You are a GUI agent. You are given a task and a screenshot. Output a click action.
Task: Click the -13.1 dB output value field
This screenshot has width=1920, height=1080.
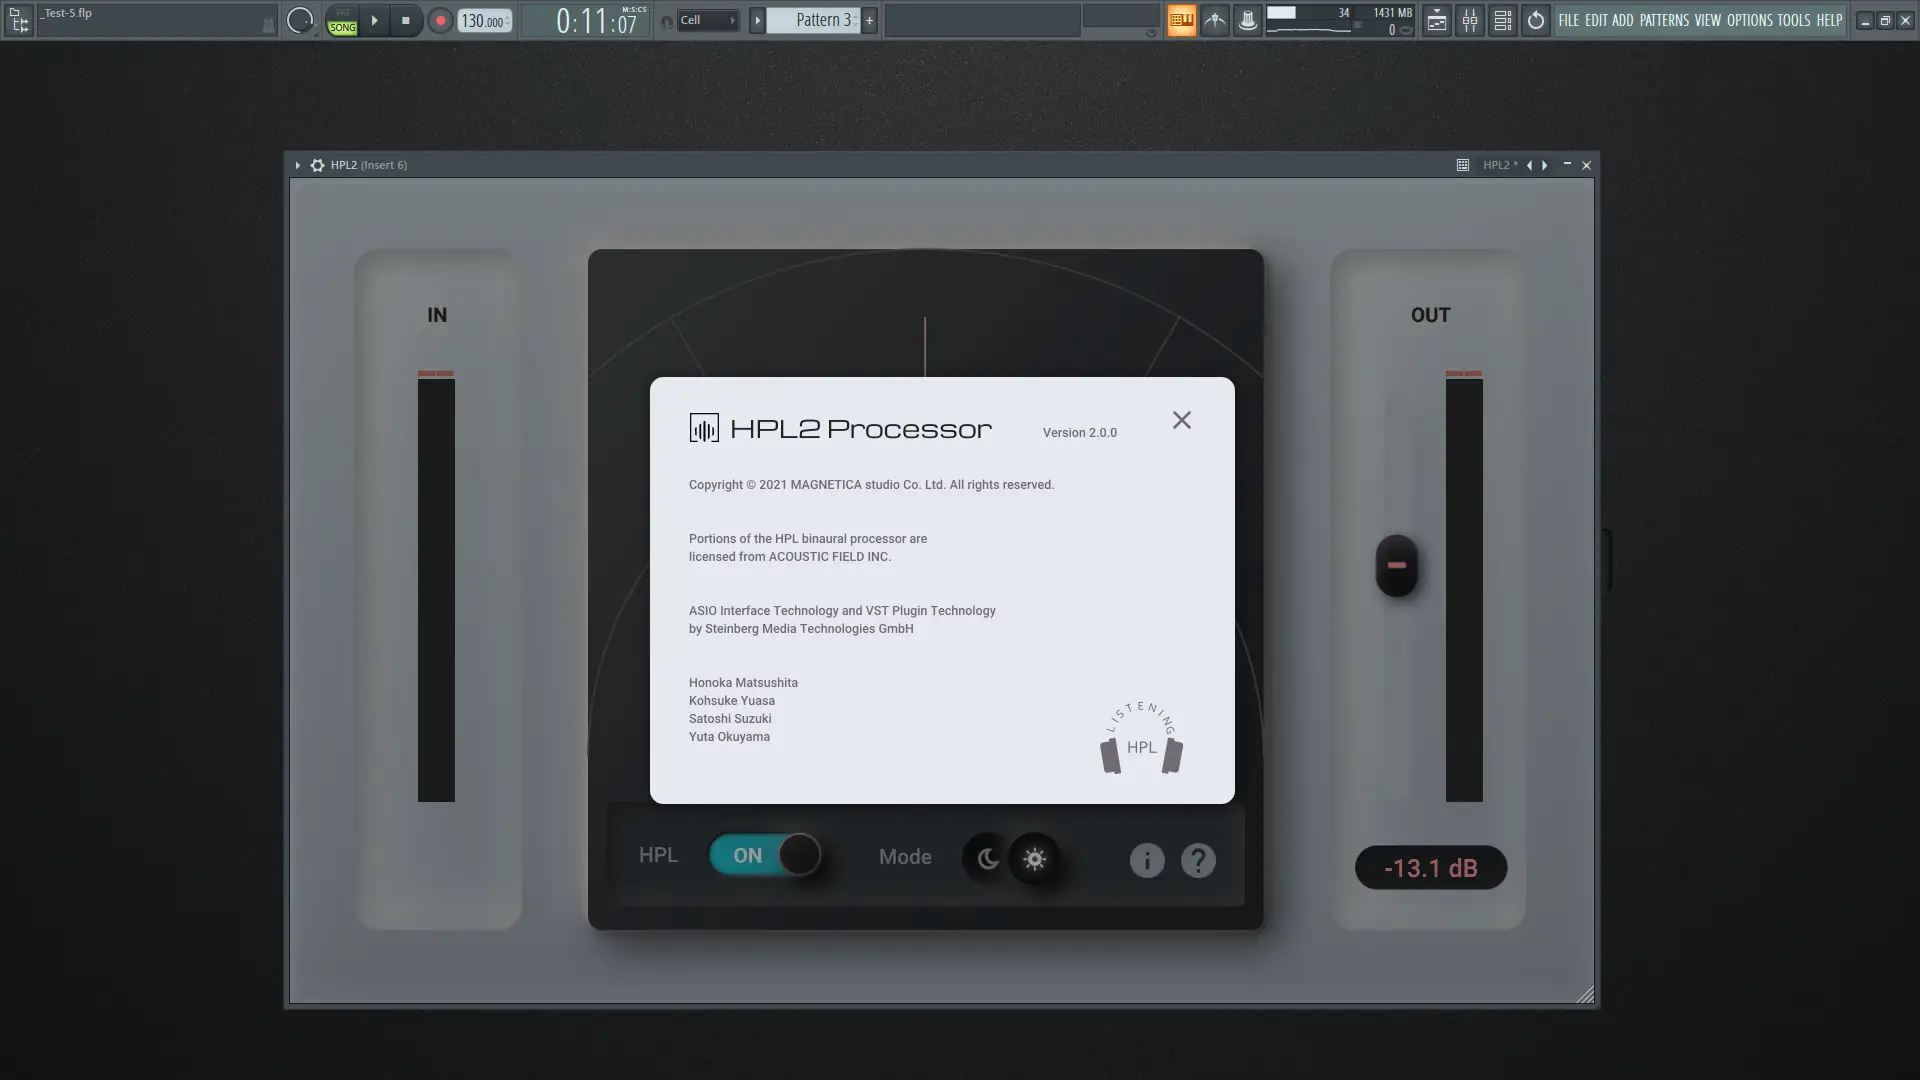(x=1430, y=868)
